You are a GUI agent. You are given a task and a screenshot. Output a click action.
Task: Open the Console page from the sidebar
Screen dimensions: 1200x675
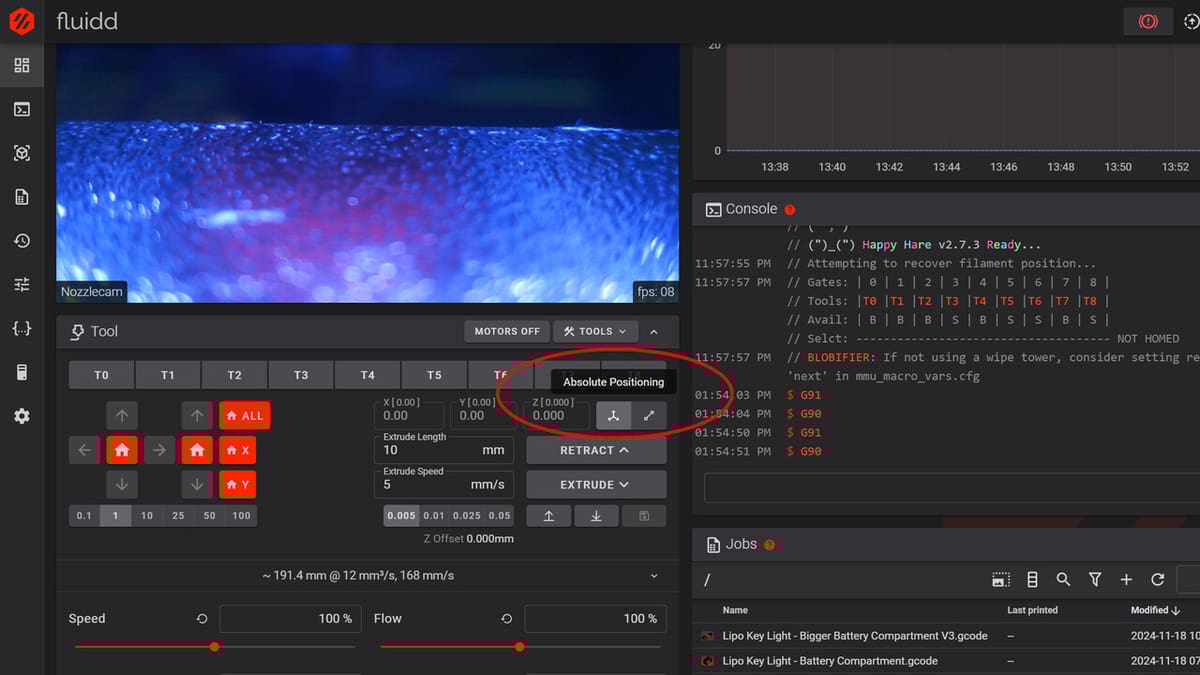click(x=21, y=109)
